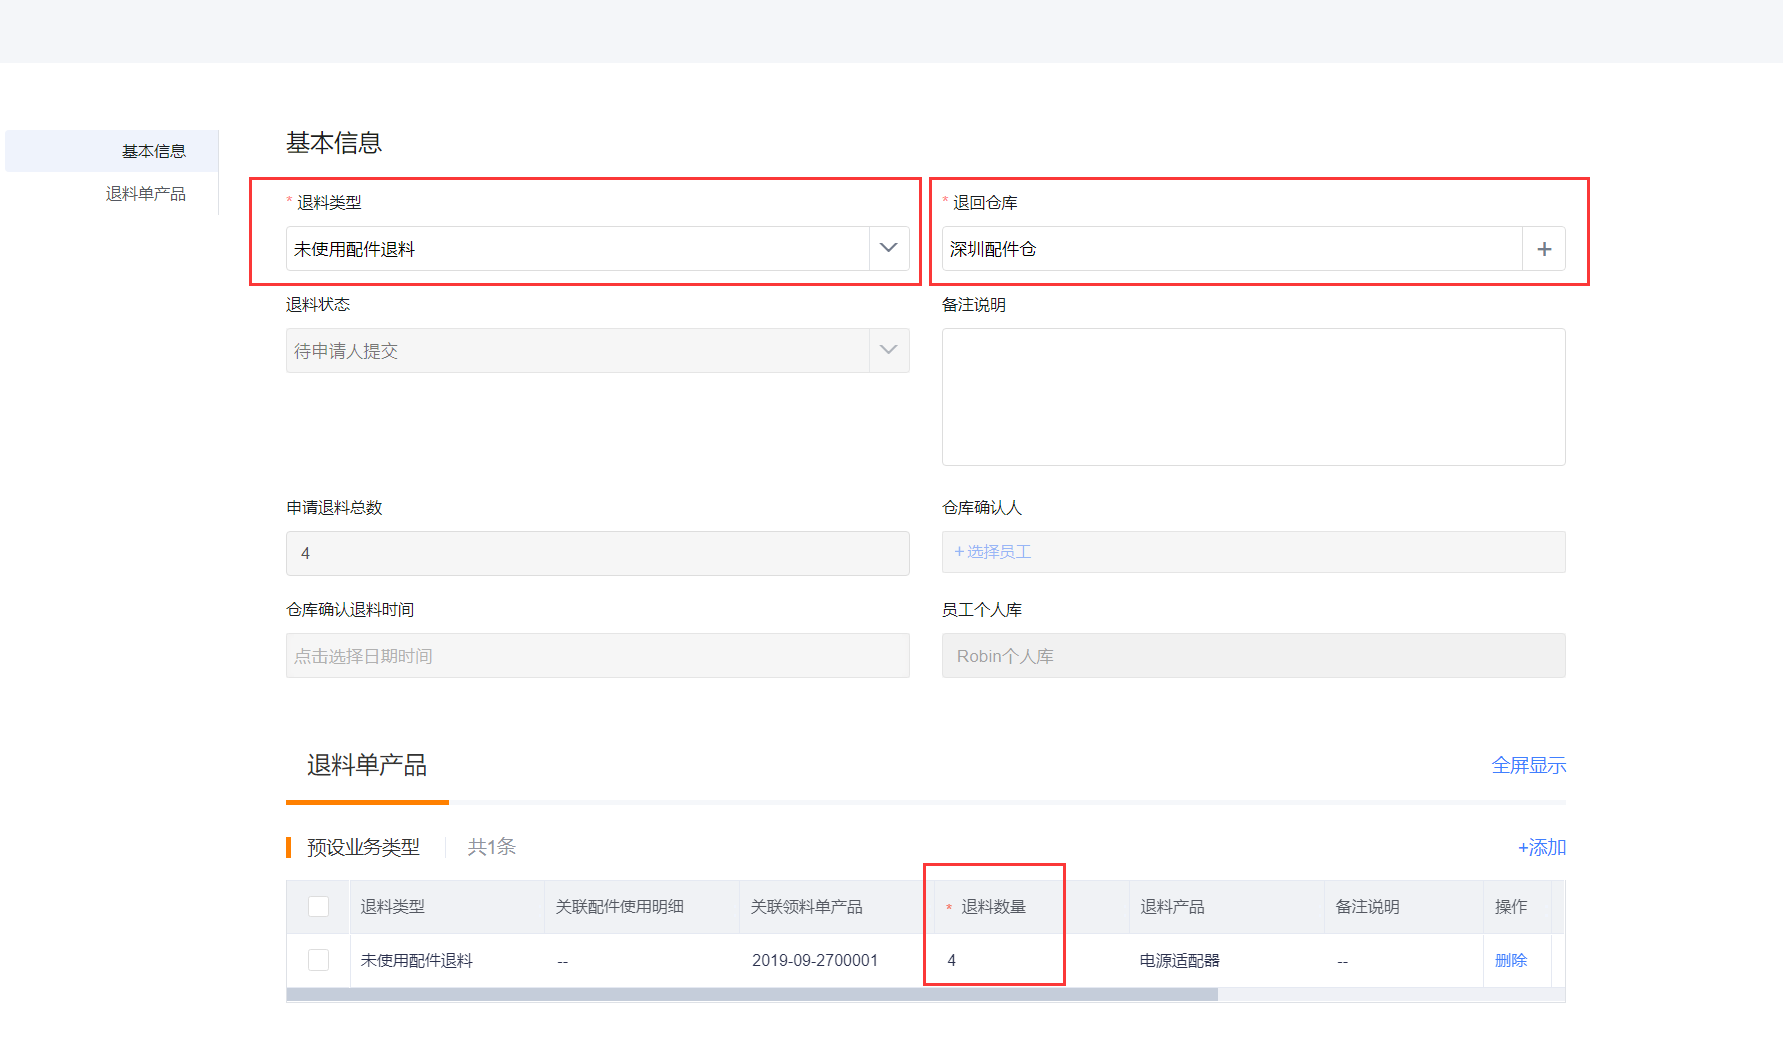Viewport: 1783px width, 1061px height.
Task: Click the +添加 link
Action: 1542,847
